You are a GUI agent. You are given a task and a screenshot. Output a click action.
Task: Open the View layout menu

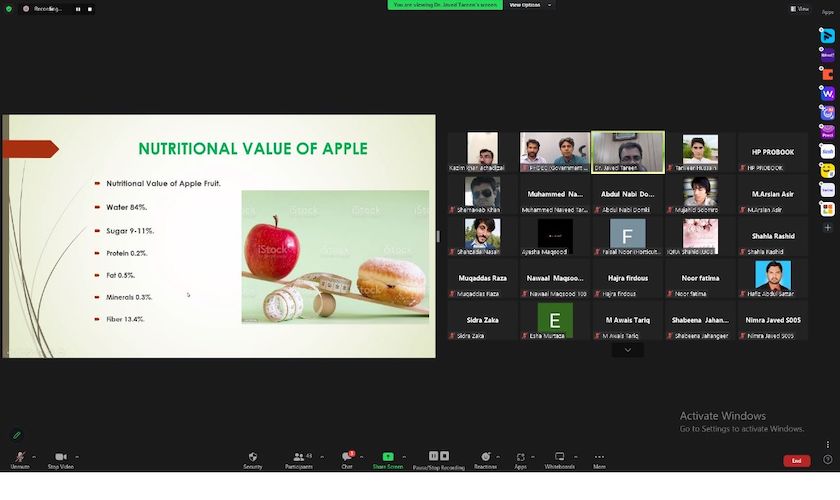pos(800,8)
